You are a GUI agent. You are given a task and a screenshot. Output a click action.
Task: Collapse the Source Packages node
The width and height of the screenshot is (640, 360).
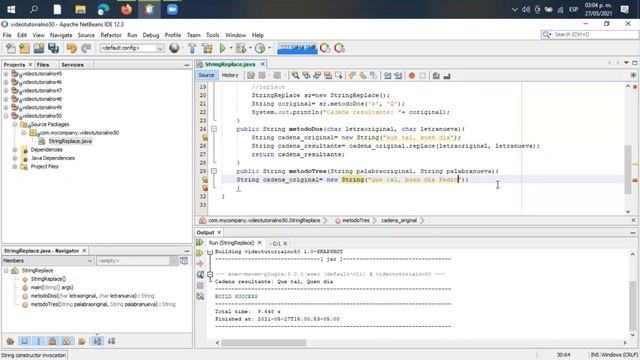pyautogui.click(x=15, y=124)
